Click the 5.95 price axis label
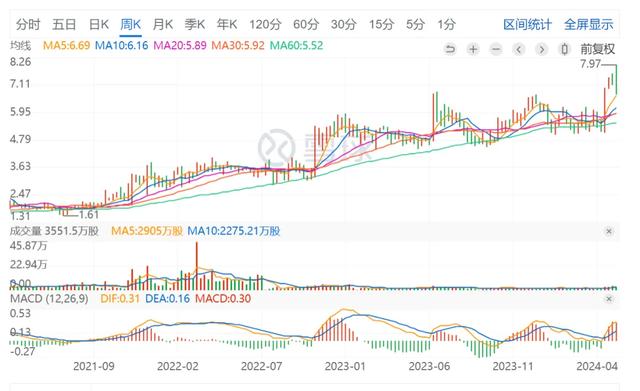The height and width of the screenshot is (391, 640). [20, 112]
